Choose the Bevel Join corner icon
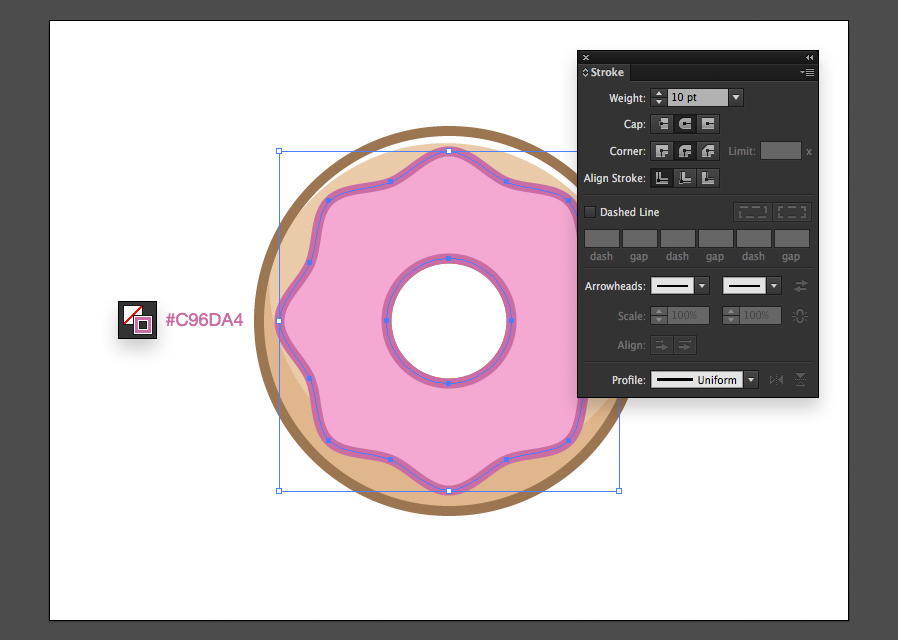This screenshot has width=898, height=640. 708,151
